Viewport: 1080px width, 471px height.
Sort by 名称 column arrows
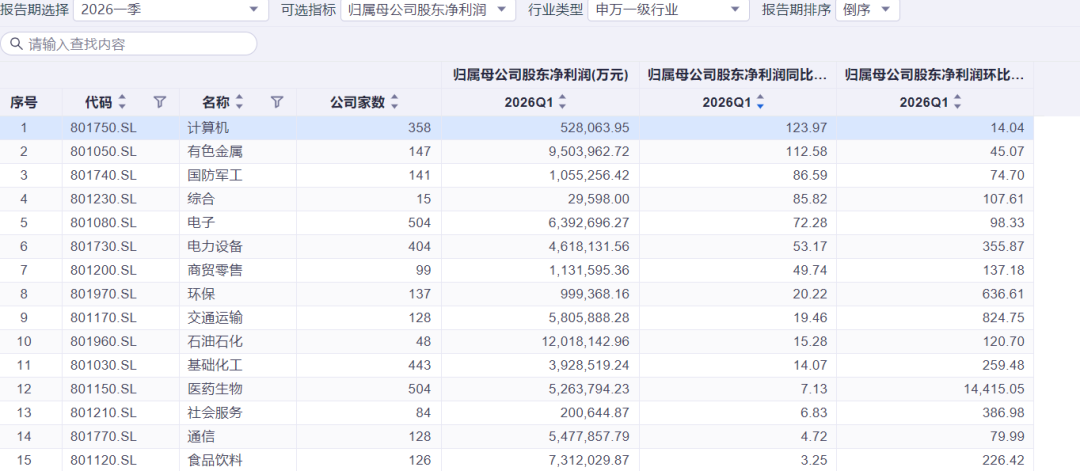(239, 103)
